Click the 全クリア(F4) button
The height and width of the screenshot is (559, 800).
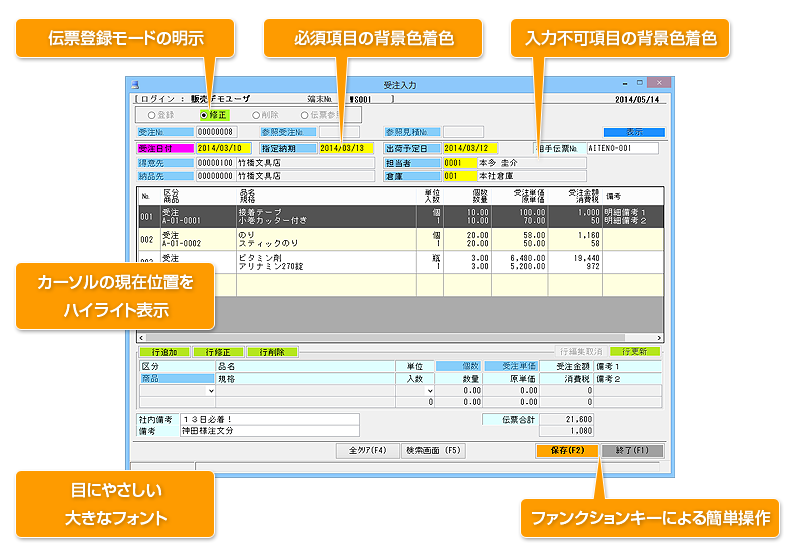pos(367,451)
